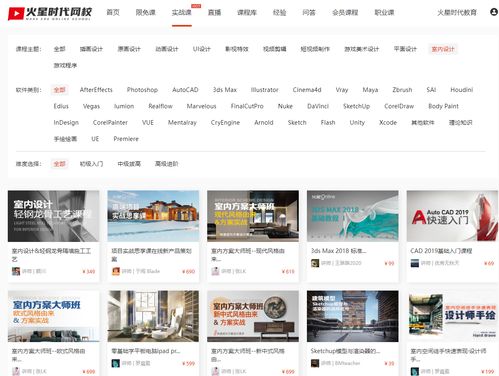Screen dimensions: 499x376
Task: Open 室内方案大师班 现代风格 thumbnail
Action: [253, 216]
